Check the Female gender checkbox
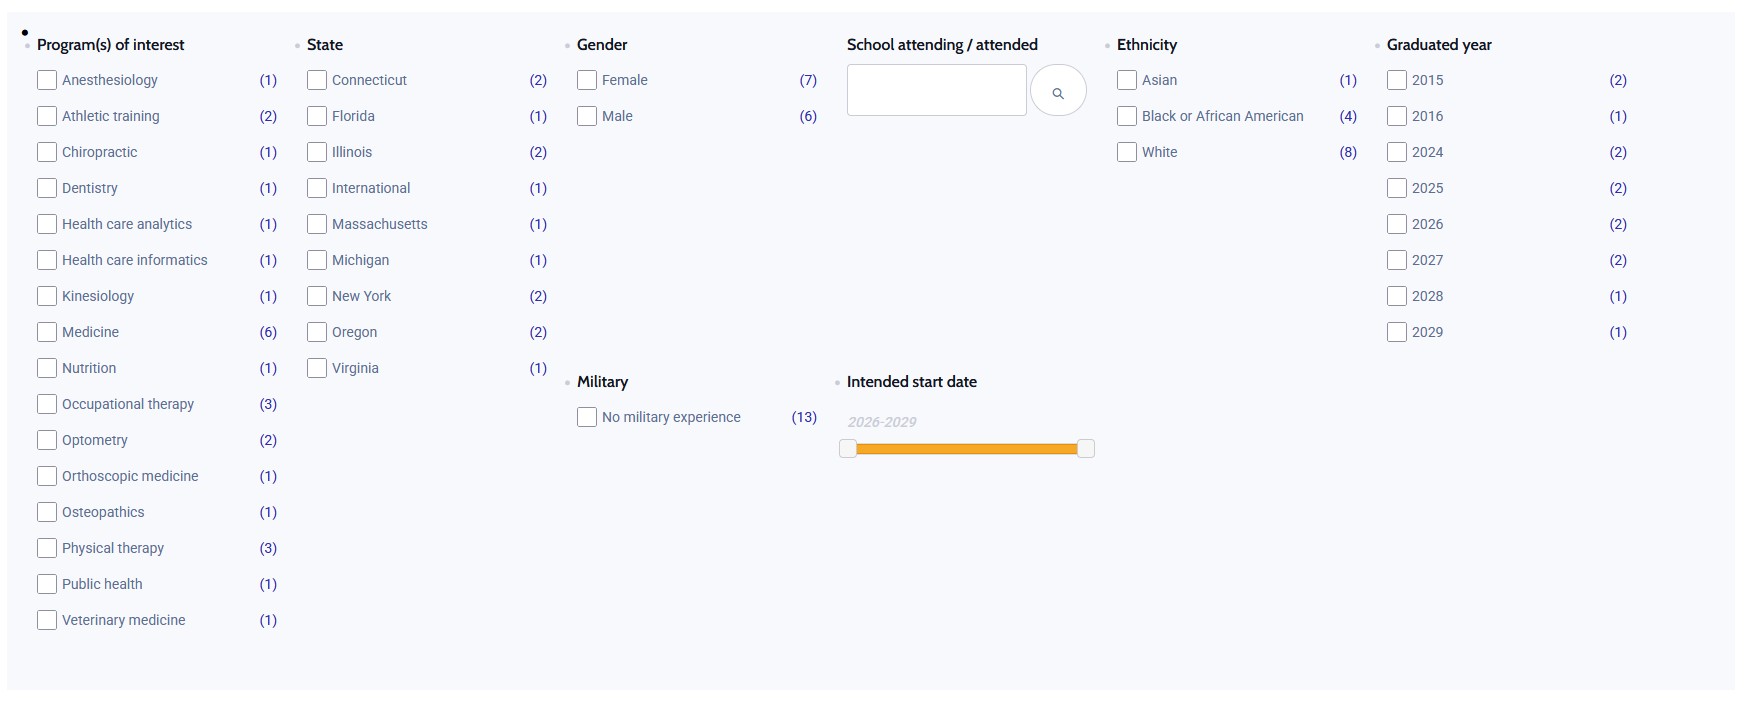 tap(587, 80)
